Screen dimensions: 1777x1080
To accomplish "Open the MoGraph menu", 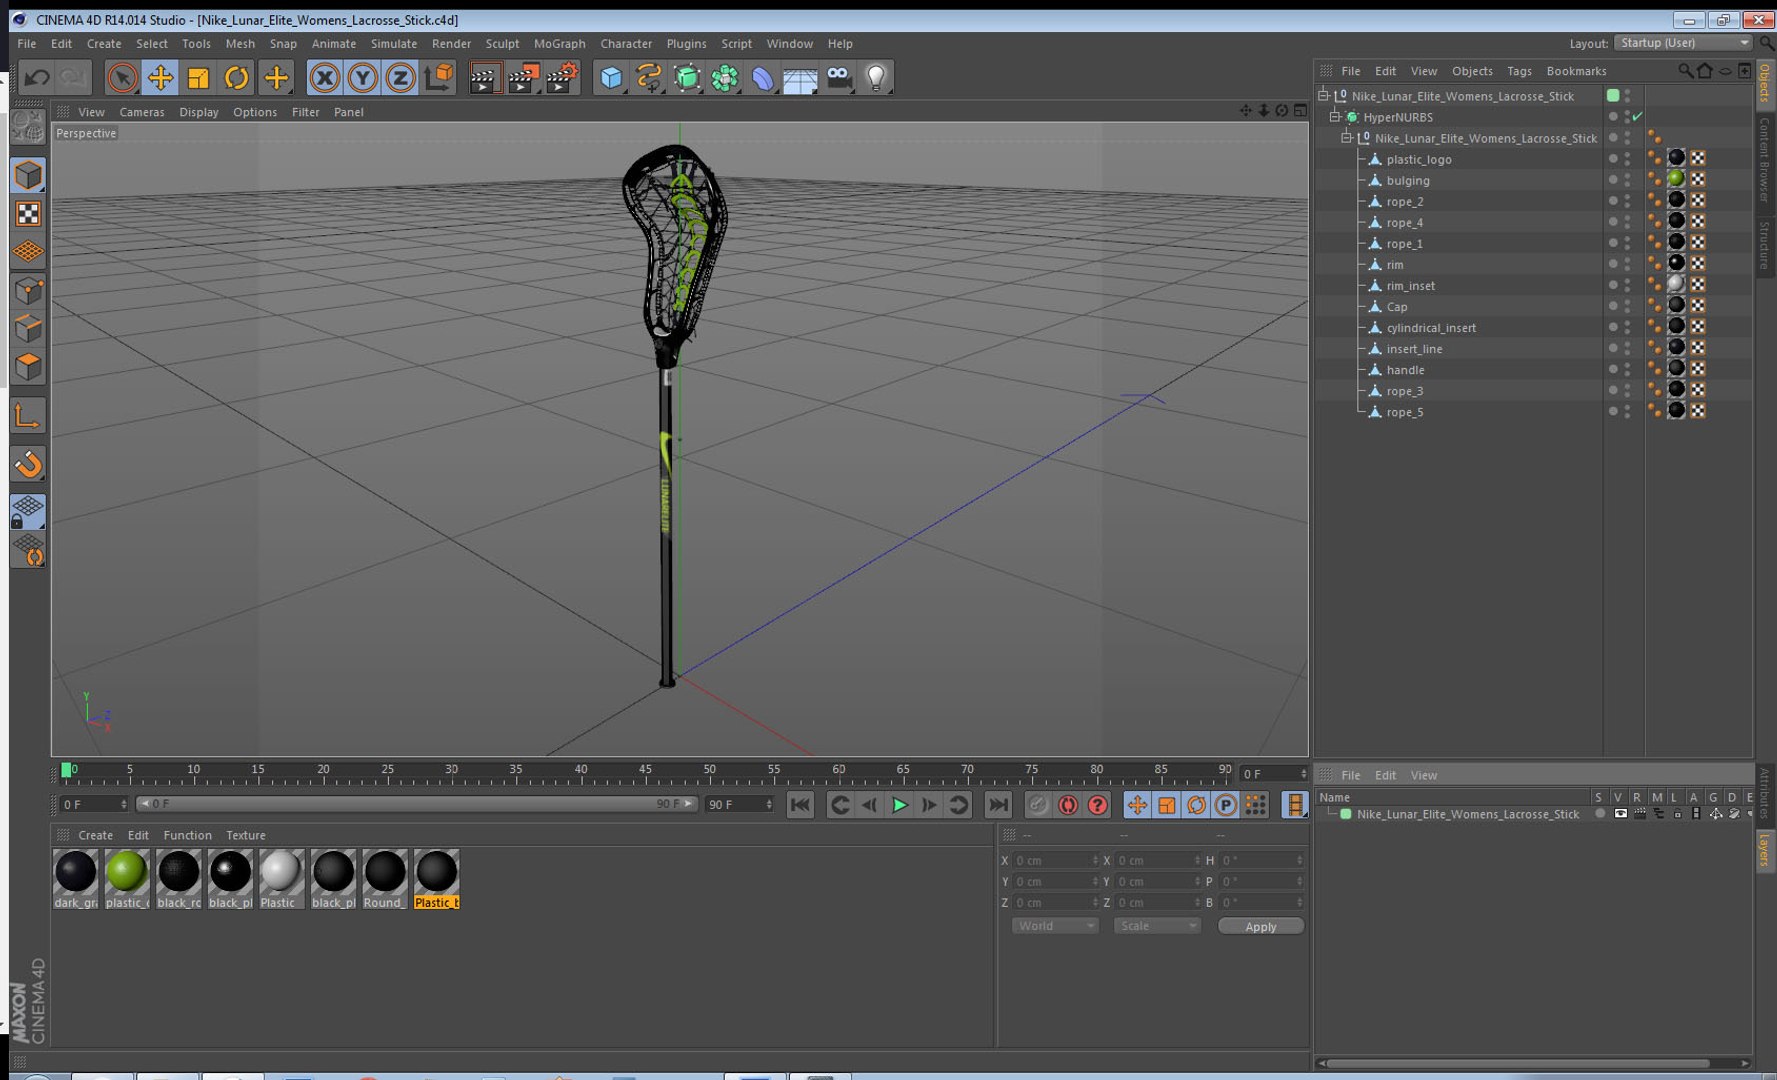I will click(559, 44).
